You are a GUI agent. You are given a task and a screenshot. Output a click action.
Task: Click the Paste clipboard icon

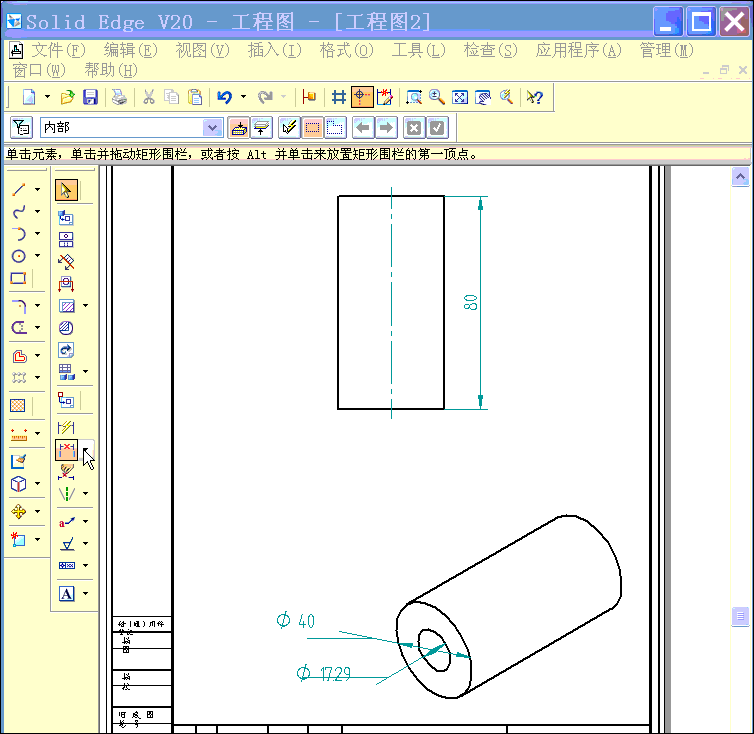[195, 97]
